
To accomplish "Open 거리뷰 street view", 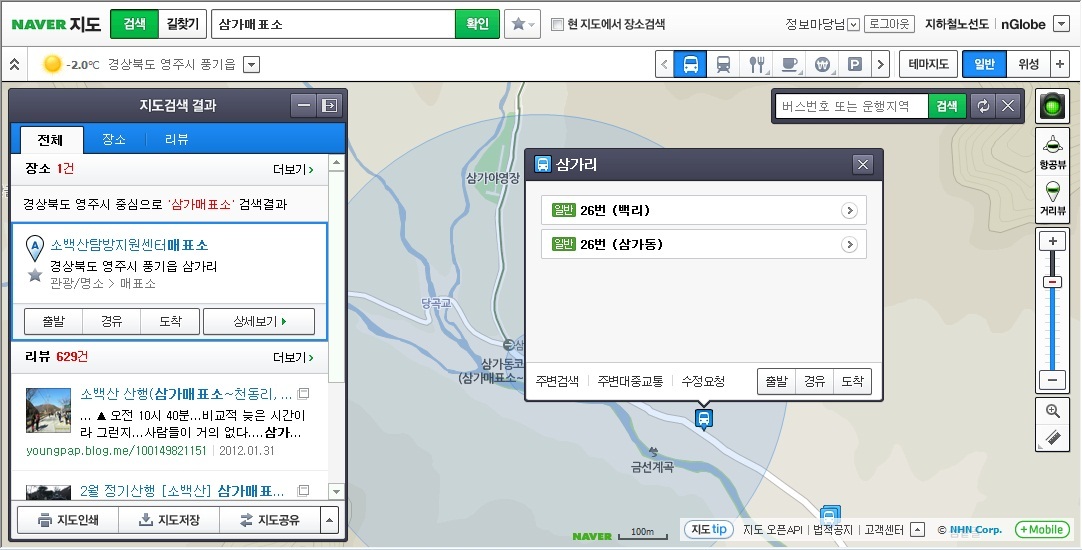I will pos(1052,198).
